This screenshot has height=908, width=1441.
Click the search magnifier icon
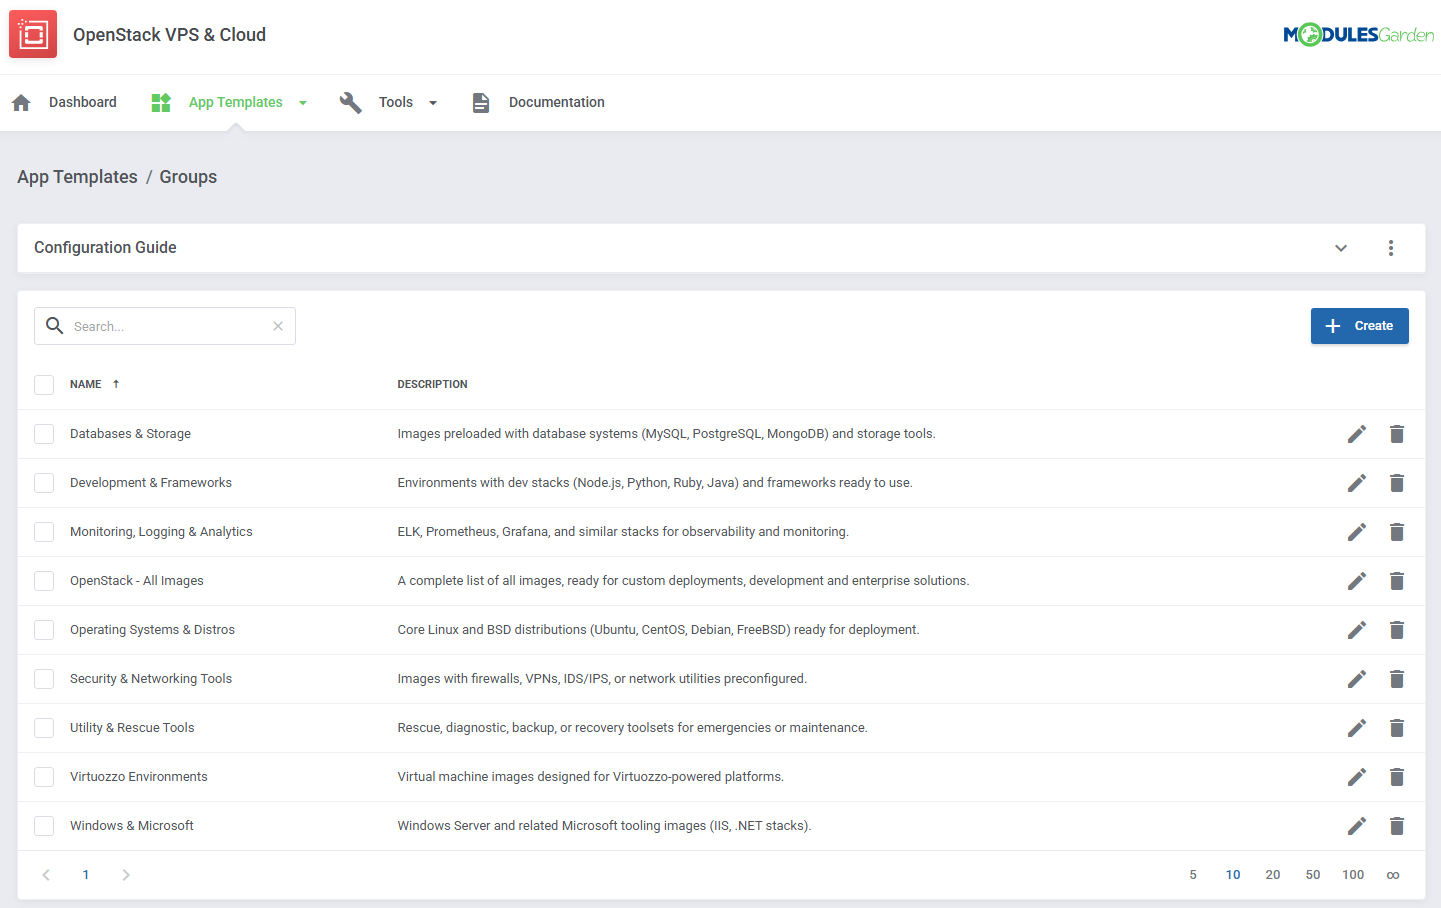pos(54,325)
